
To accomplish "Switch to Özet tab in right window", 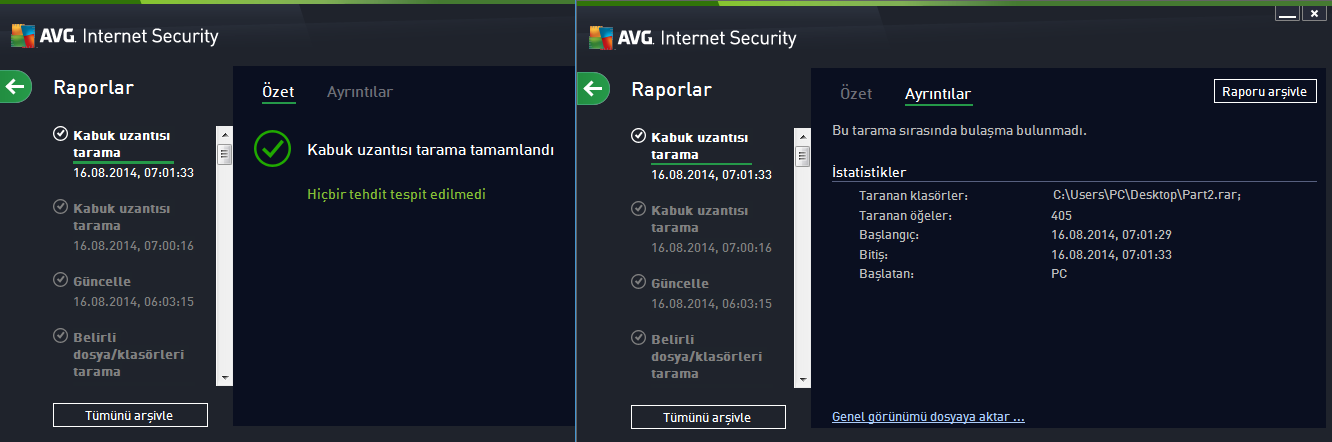I will tap(856, 93).
